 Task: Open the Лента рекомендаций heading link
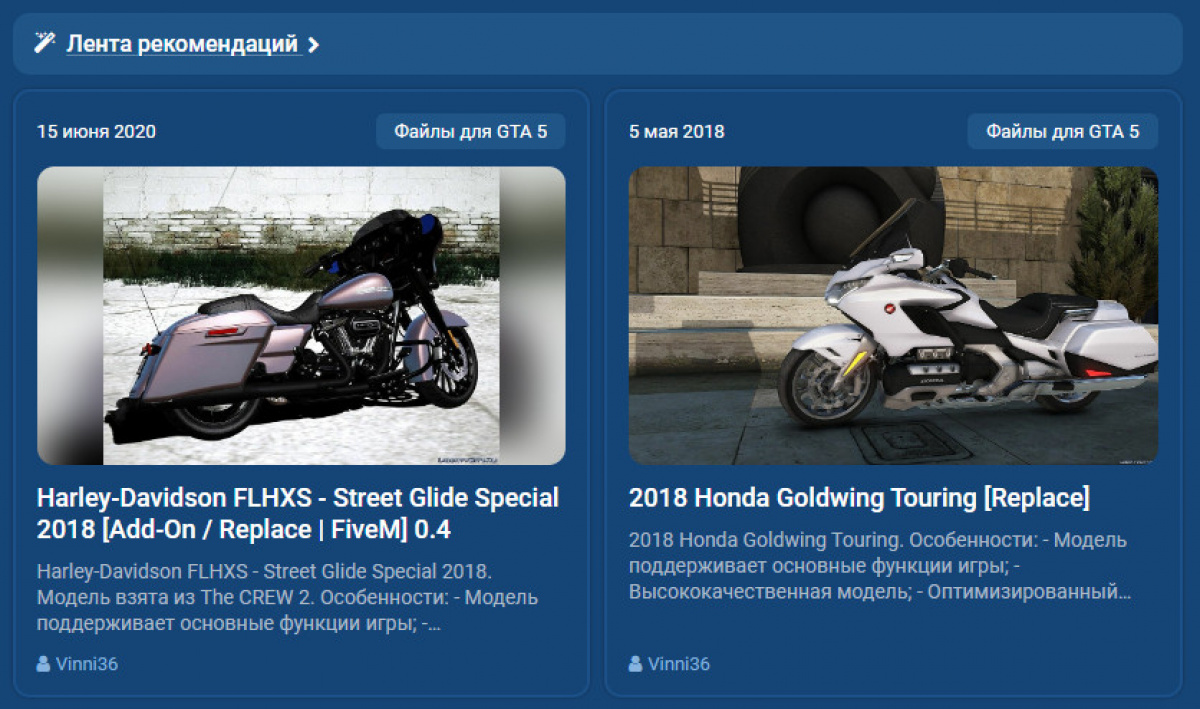click(x=184, y=44)
